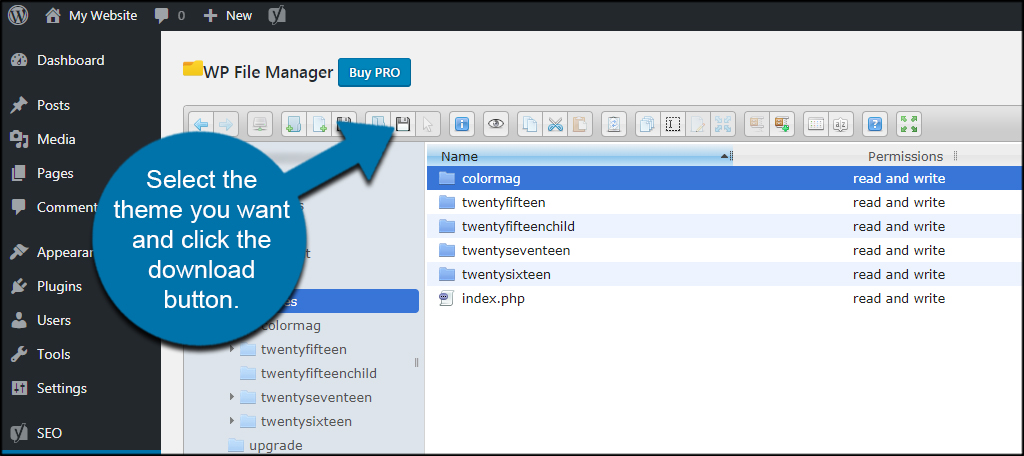The width and height of the screenshot is (1024, 456).
Task: Select the twentyseventeen folder in file list
Action: coord(725,250)
